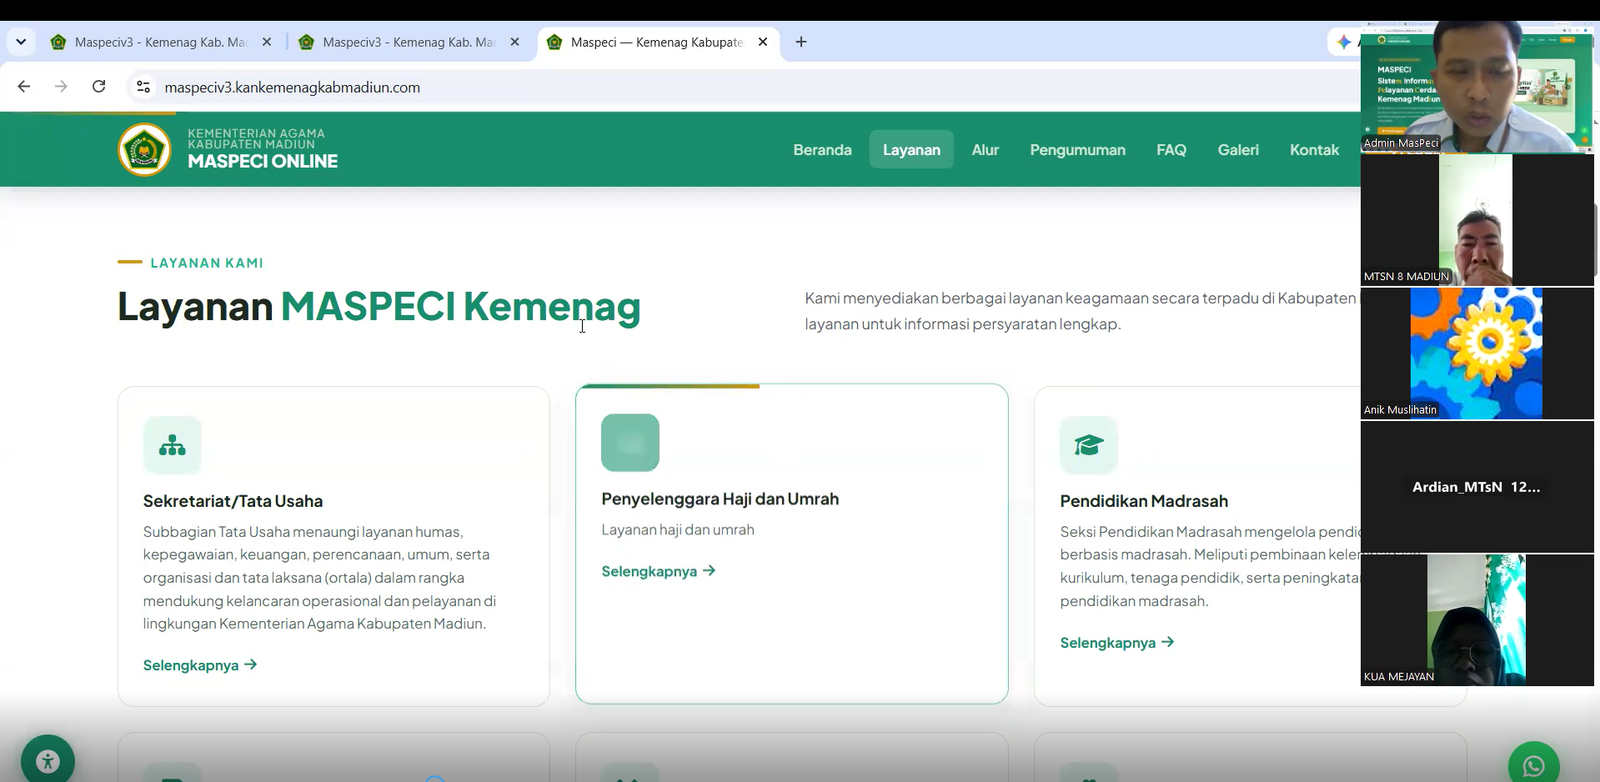Viewport: 1600px width, 782px height.
Task: Select the Ardian_MTsN 12 participant tile
Action: point(1477,487)
